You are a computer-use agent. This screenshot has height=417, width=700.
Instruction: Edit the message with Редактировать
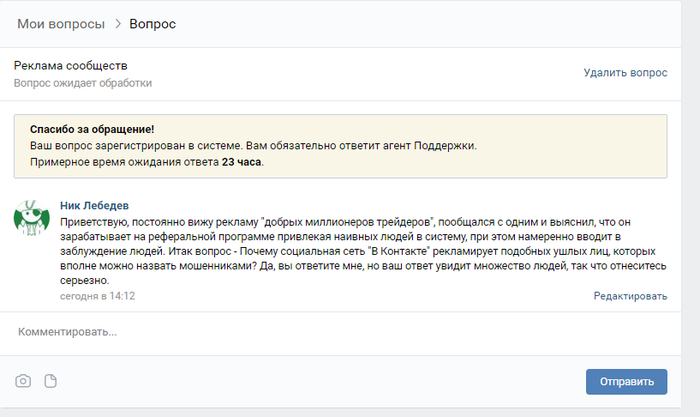click(x=630, y=296)
